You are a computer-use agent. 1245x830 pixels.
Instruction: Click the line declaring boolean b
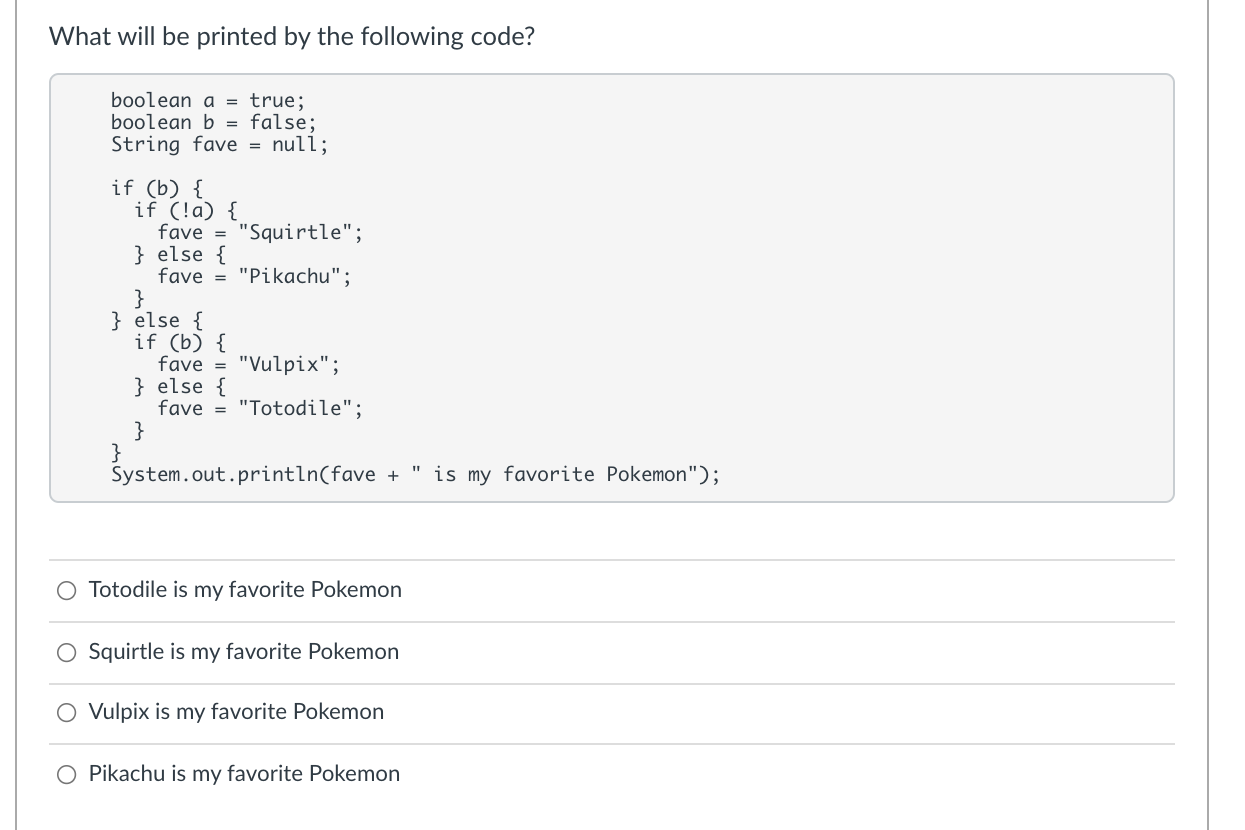[x=213, y=122]
